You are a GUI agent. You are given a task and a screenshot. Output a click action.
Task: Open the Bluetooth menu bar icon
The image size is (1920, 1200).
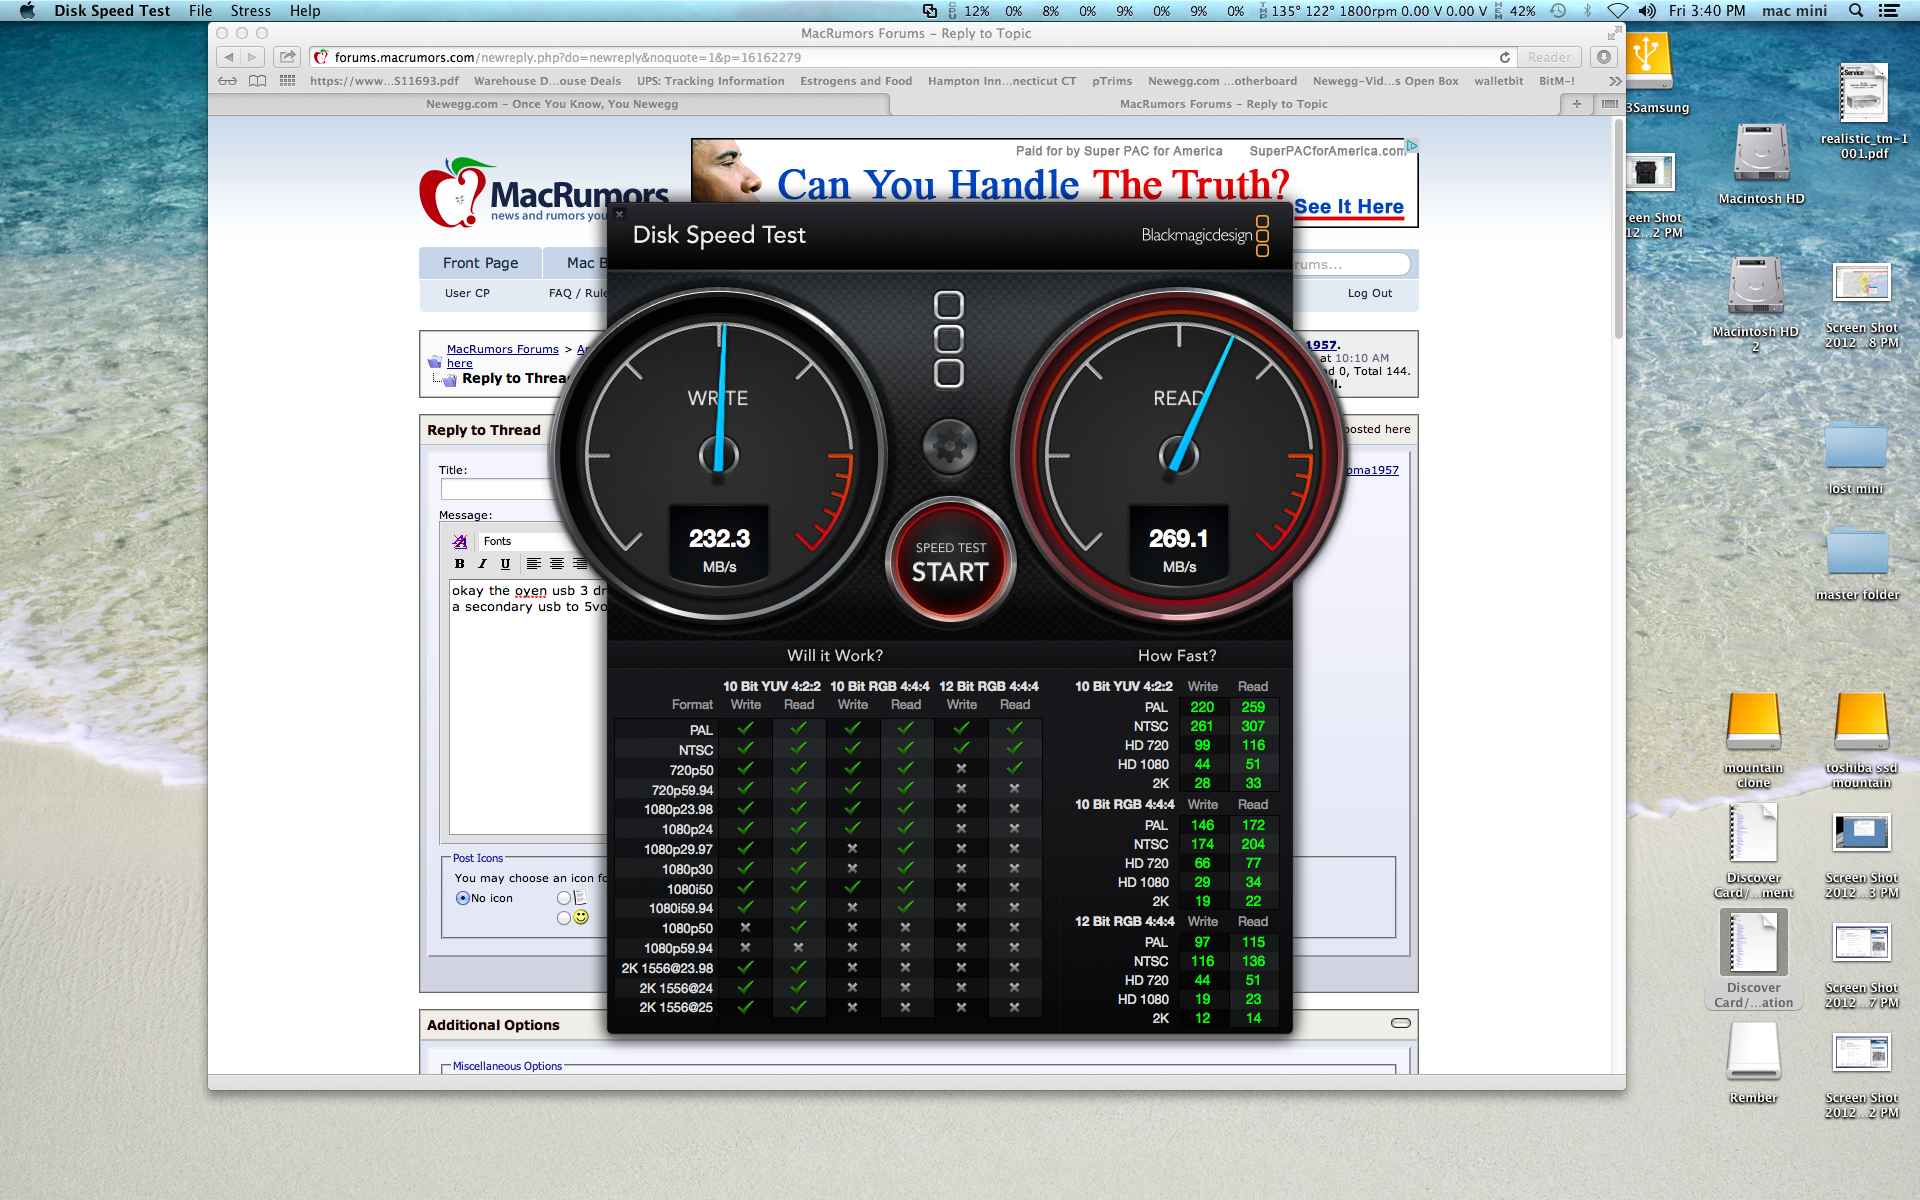click(x=1587, y=11)
